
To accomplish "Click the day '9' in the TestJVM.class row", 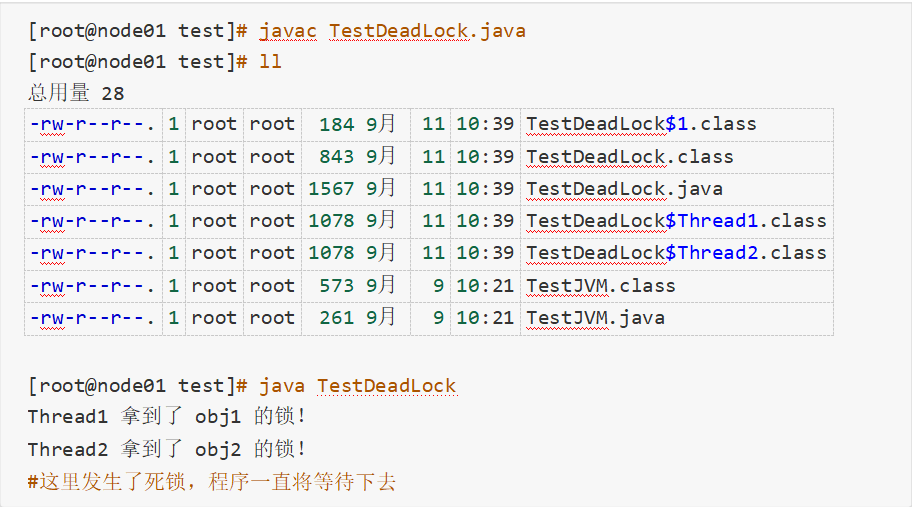I will (439, 286).
